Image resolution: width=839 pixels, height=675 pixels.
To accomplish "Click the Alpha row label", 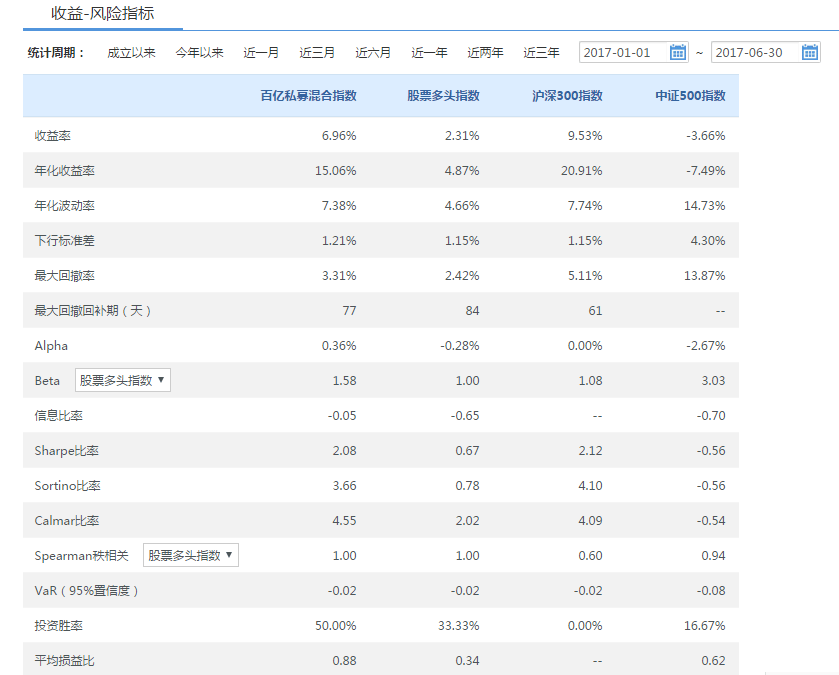I will click(x=51, y=346).
